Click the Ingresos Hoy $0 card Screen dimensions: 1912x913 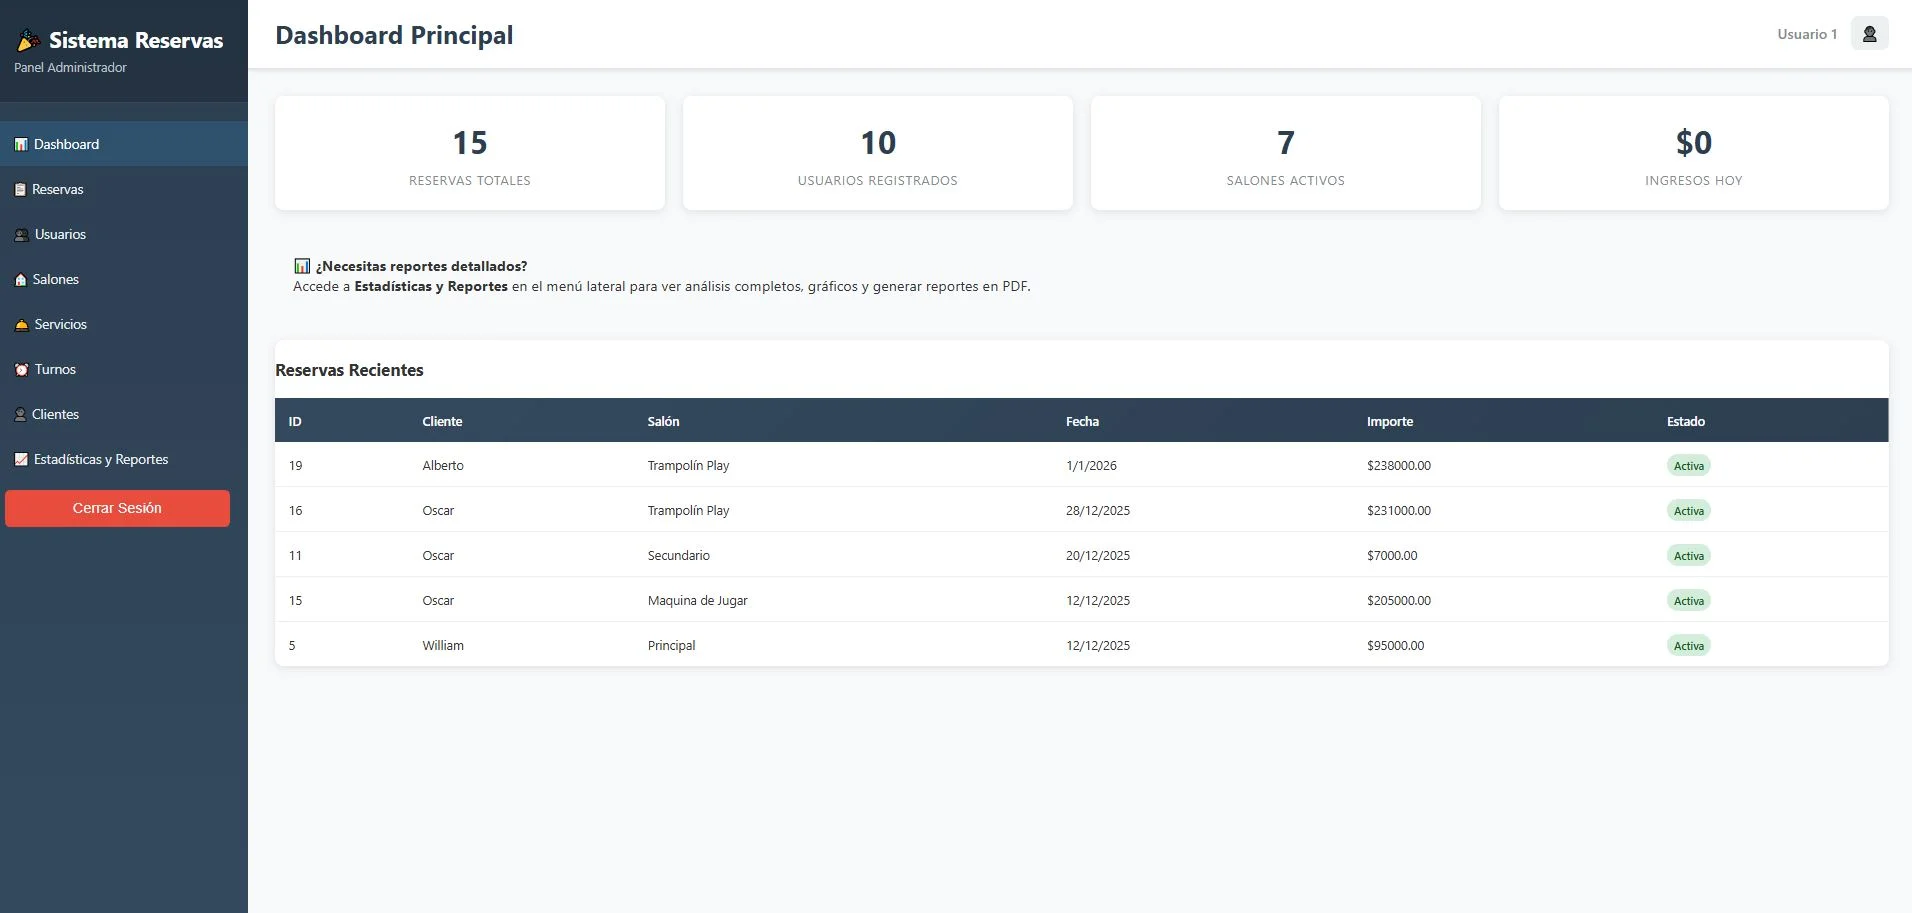tap(1693, 152)
